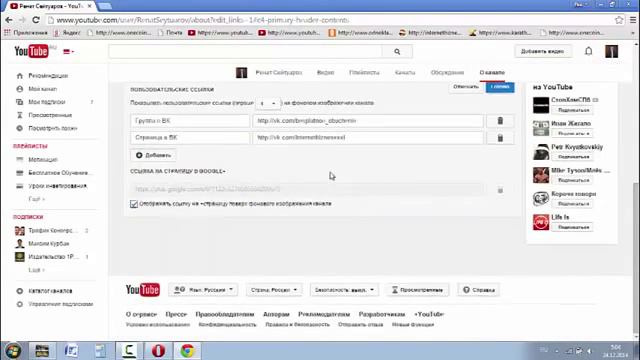Click the footer YouTube logo
This screenshot has width=640, height=360.
(142, 290)
